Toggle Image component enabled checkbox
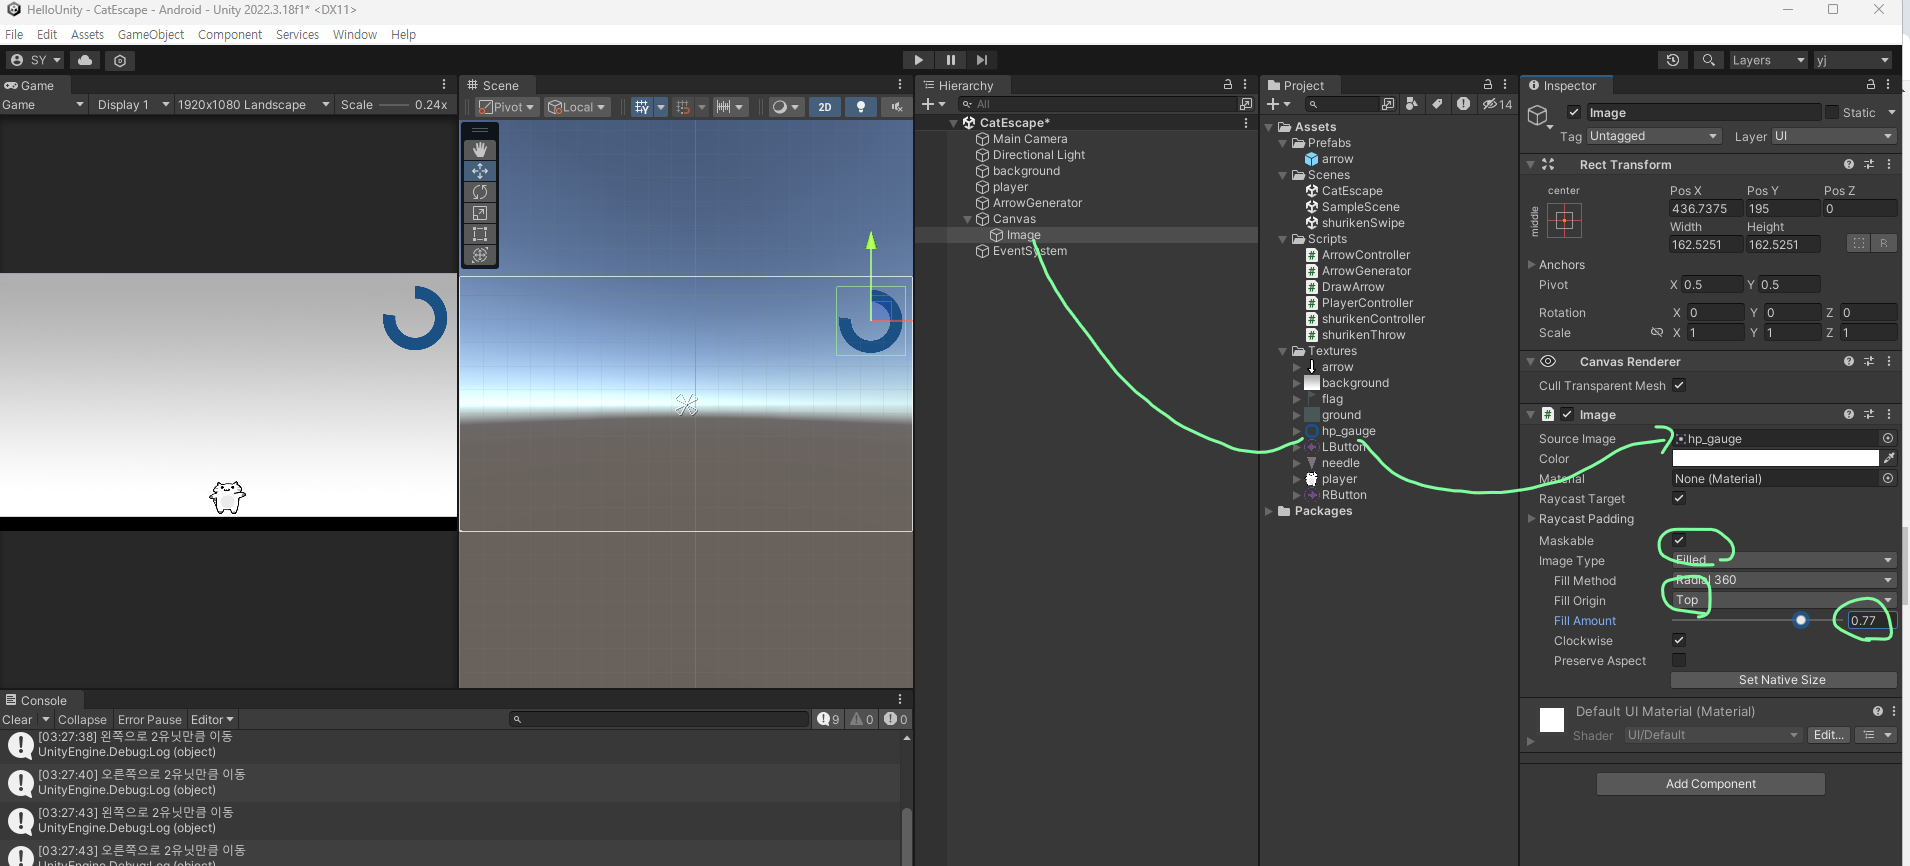Screen dimensions: 1910x866 (x=1567, y=414)
